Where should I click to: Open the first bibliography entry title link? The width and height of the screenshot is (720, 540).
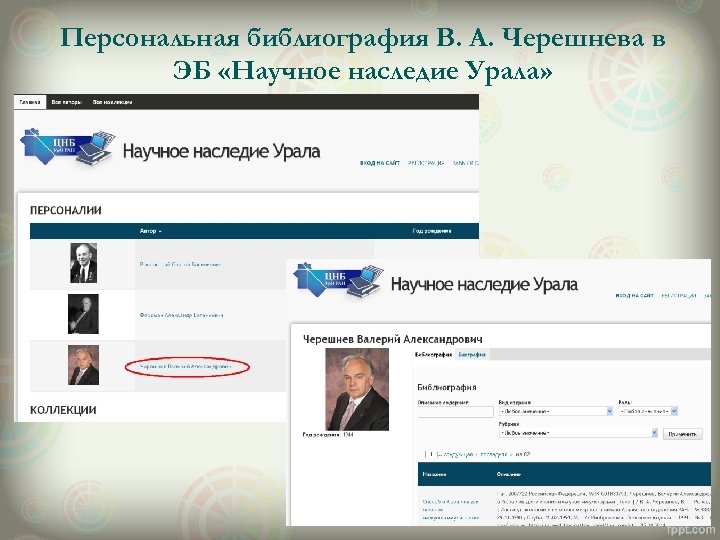coord(450,510)
